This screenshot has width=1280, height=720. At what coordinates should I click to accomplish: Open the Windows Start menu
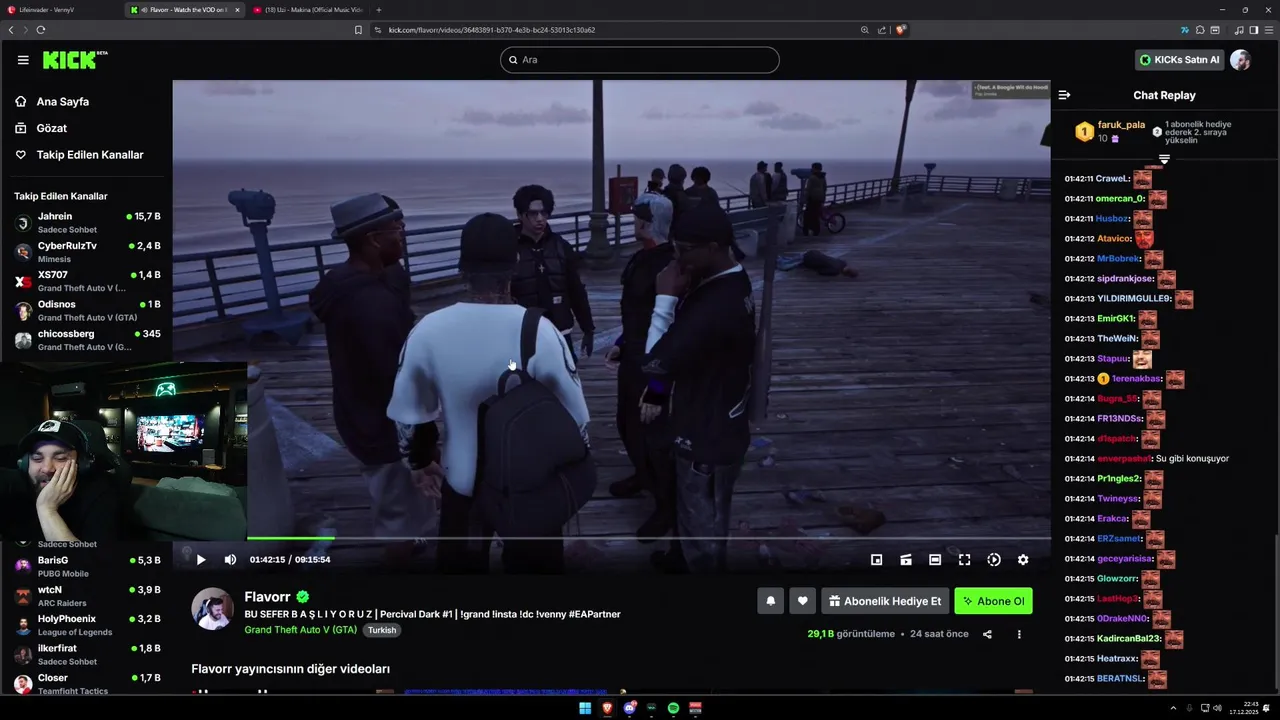pos(585,708)
